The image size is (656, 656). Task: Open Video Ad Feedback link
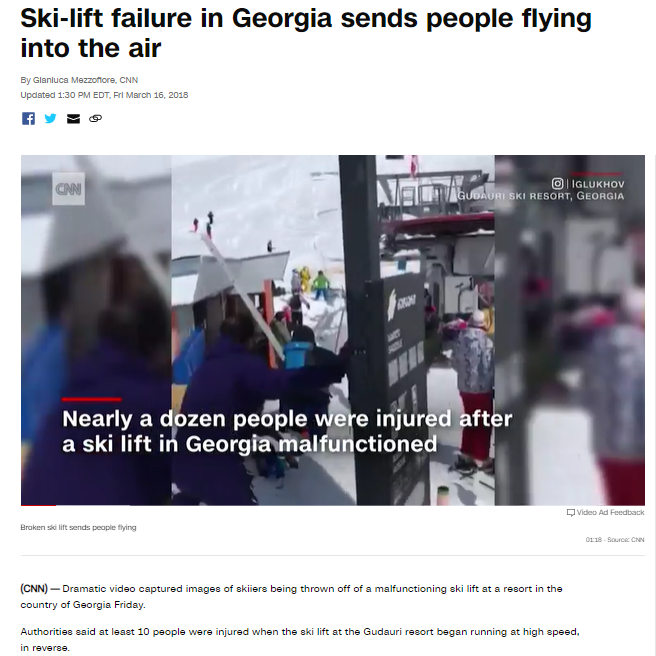click(610, 512)
